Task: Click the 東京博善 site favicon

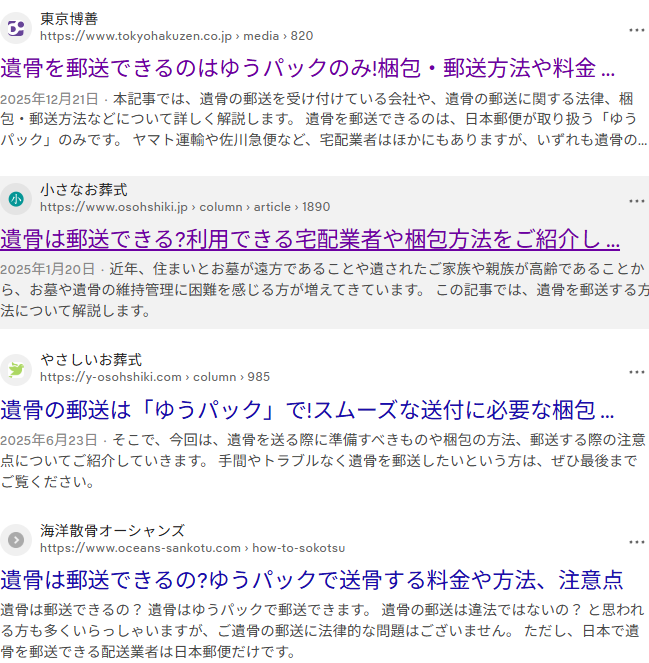Action: tap(16, 28)
